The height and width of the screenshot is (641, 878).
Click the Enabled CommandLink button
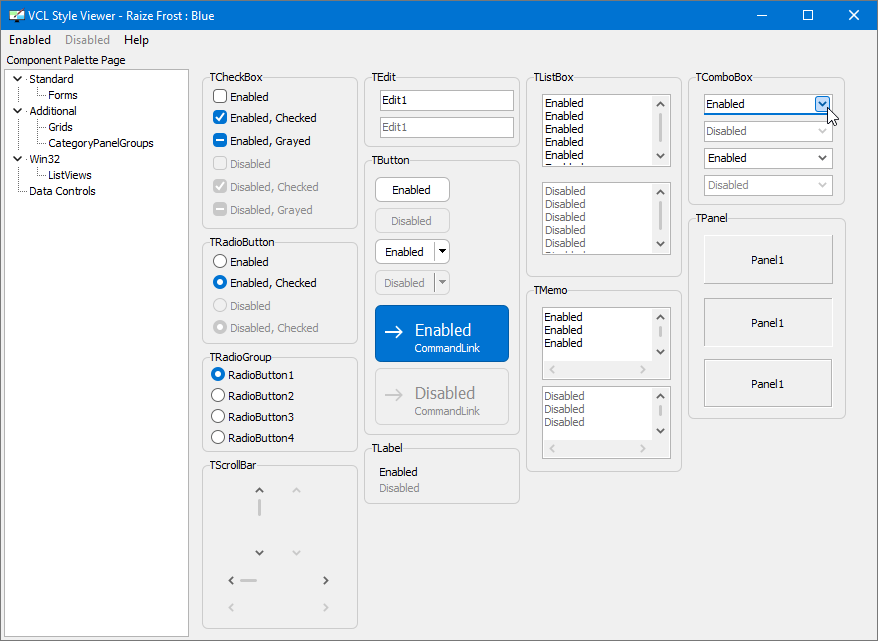pyautogui.click(x=442, y=334)
